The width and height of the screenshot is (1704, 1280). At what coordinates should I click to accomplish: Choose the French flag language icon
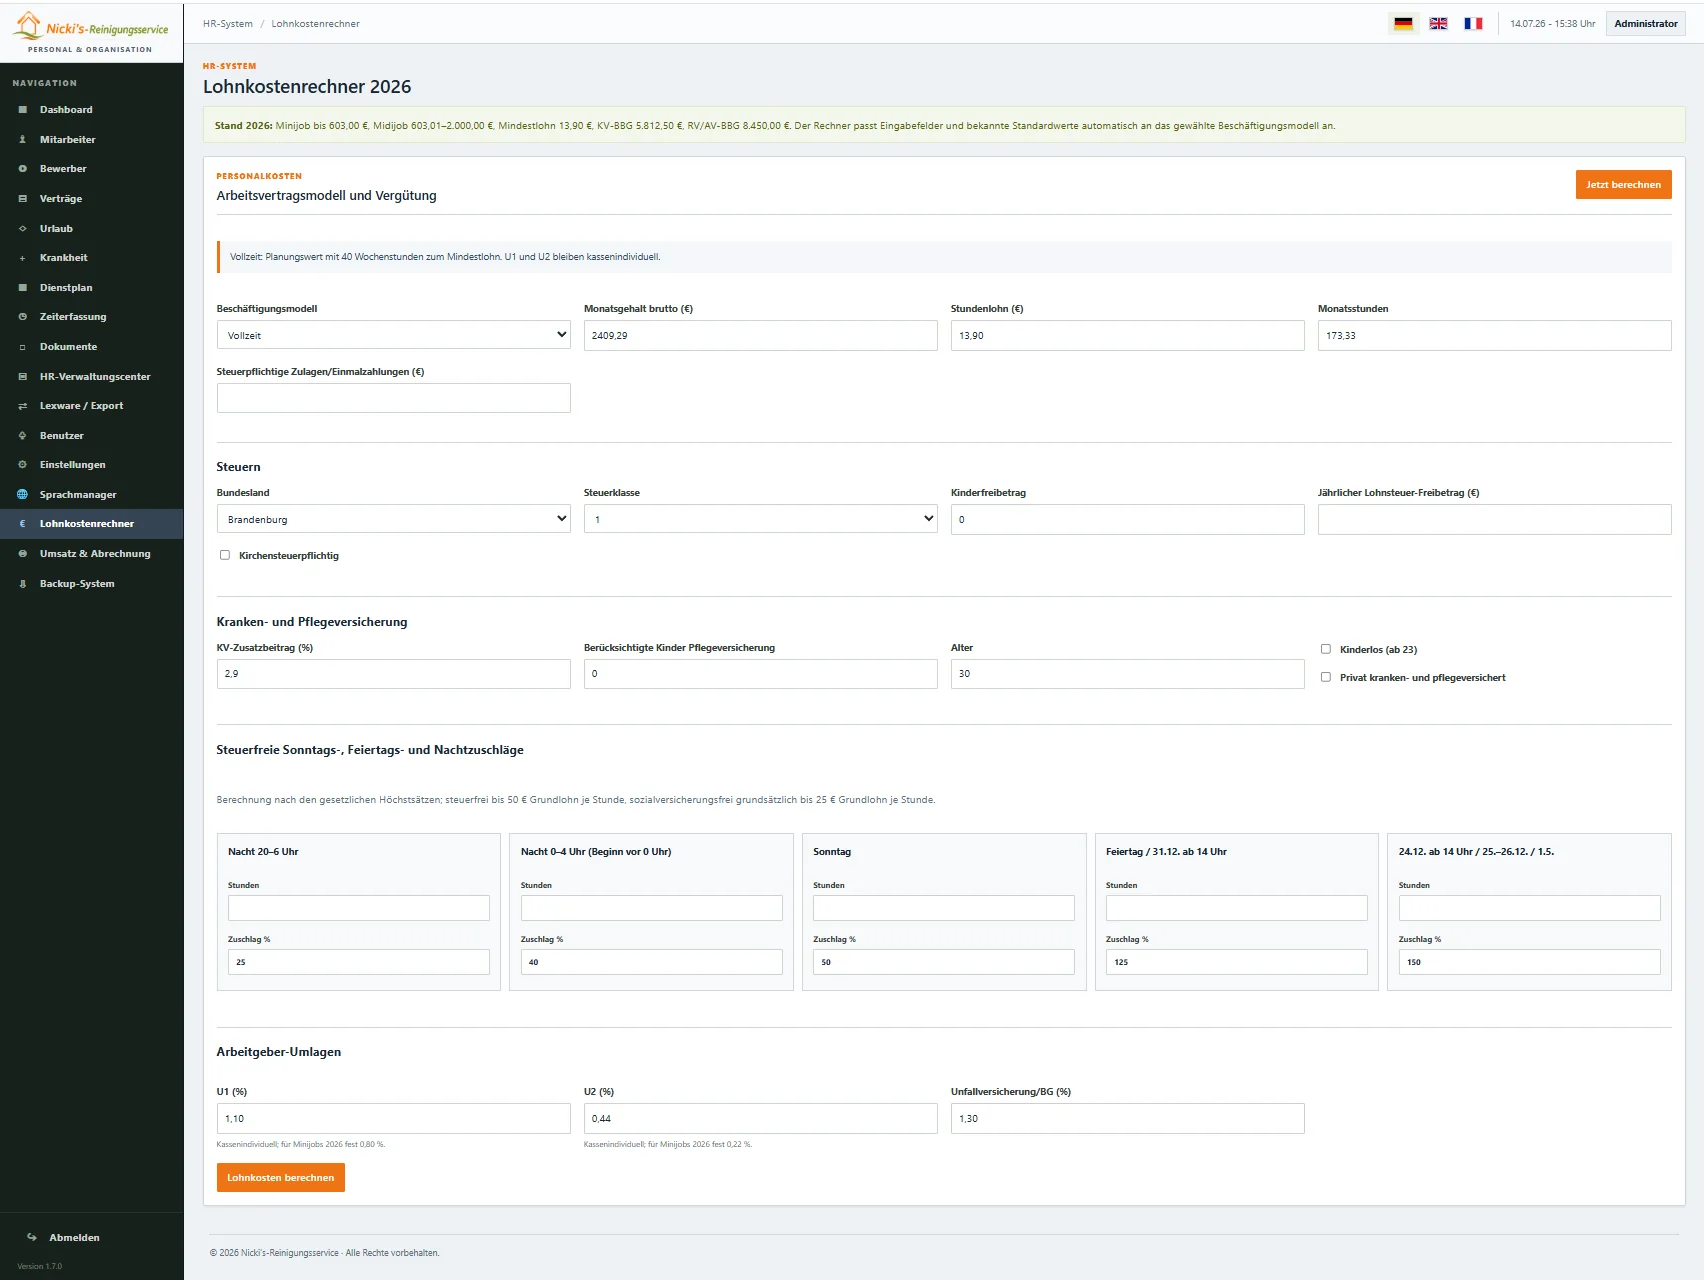(x=1473, y=24)
